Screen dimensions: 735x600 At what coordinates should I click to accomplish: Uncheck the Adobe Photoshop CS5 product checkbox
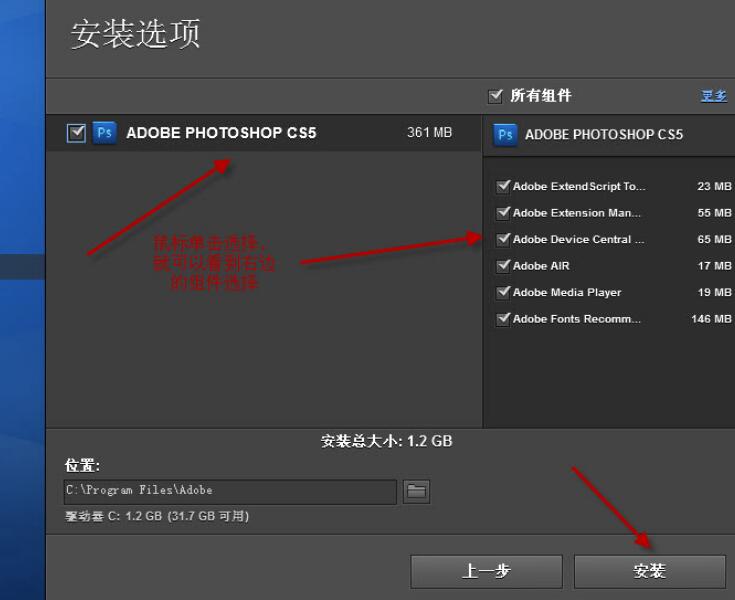point(76,133)
